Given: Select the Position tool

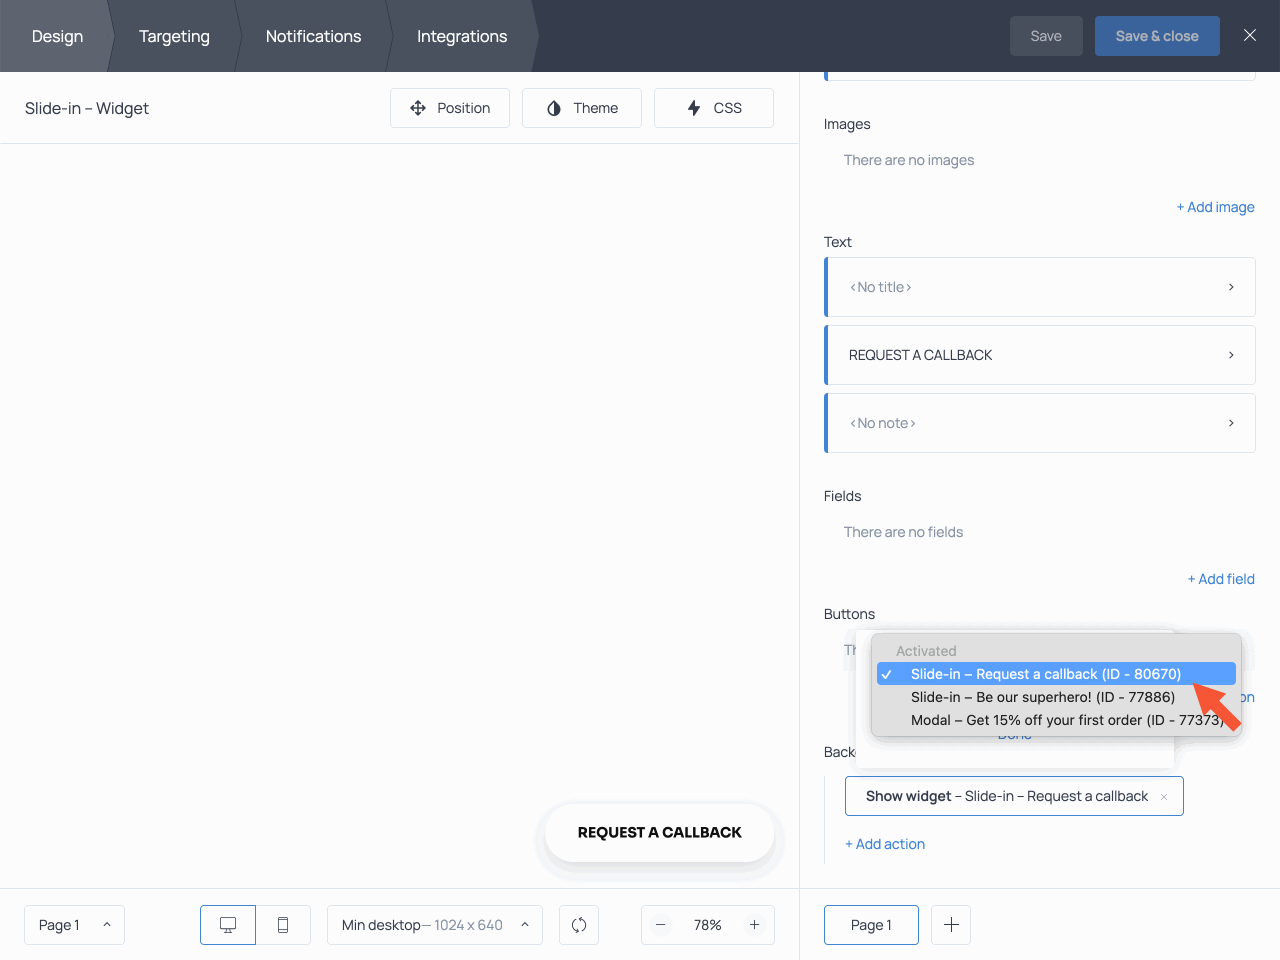Looking at the screenshot, I should [450, 107].
